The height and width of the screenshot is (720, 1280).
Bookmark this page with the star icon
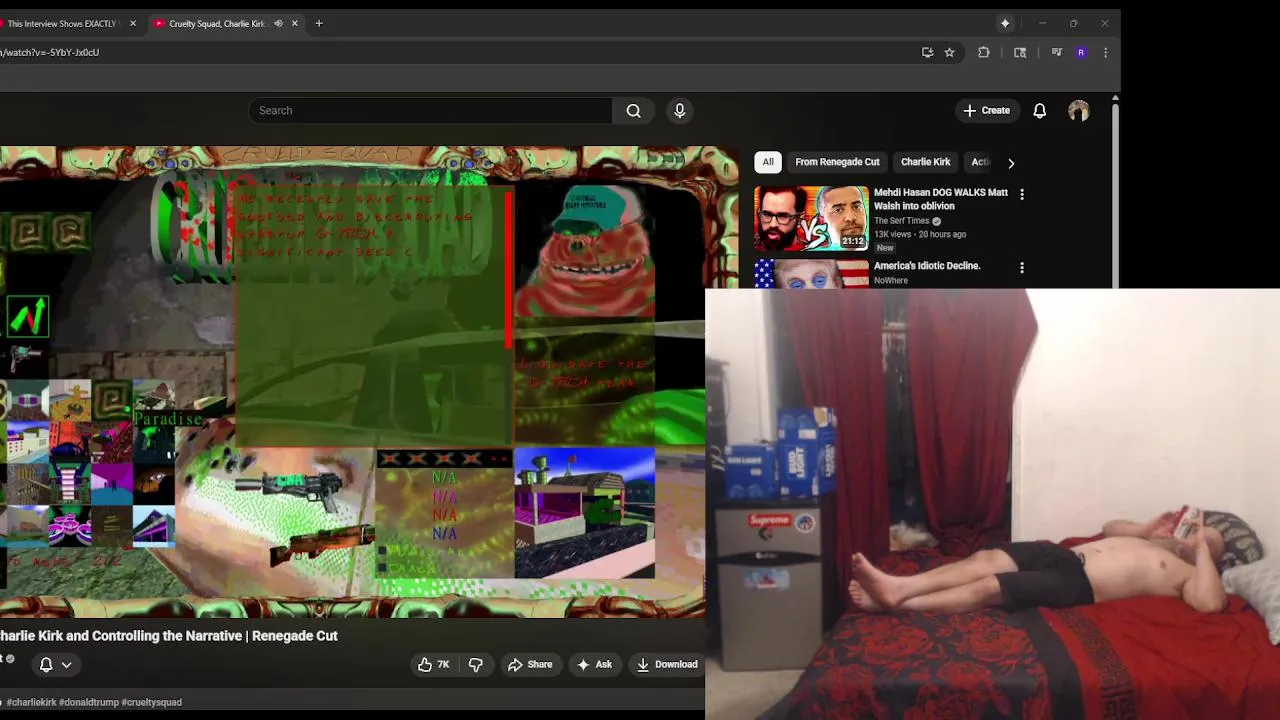(949, 52)
